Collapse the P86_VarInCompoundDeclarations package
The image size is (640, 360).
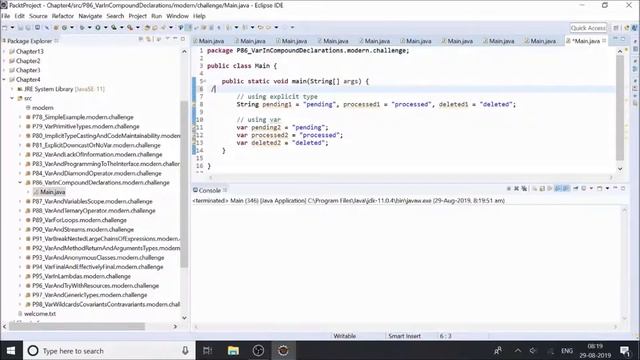click(20, 182)
